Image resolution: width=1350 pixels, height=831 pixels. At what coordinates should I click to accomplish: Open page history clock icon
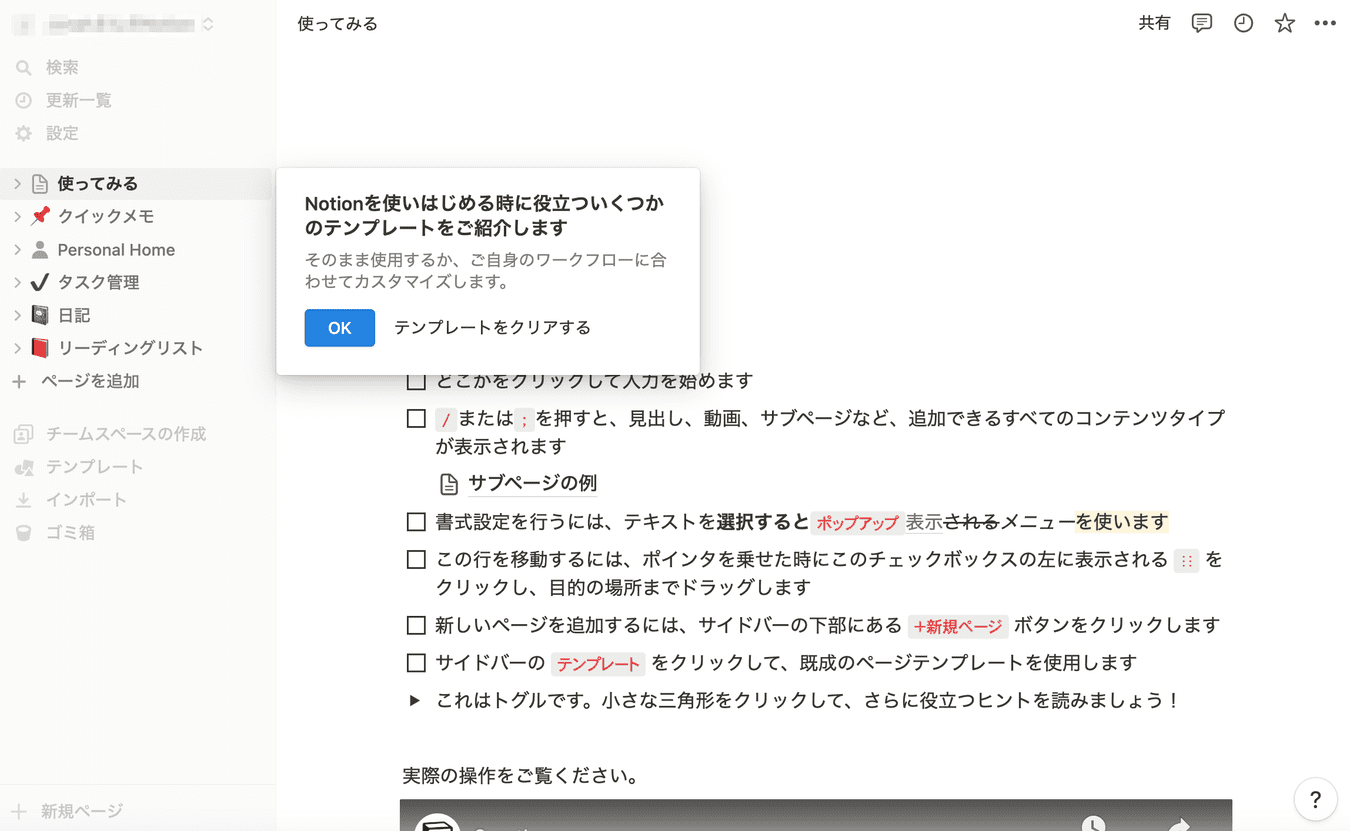[x=1243, y=23]
